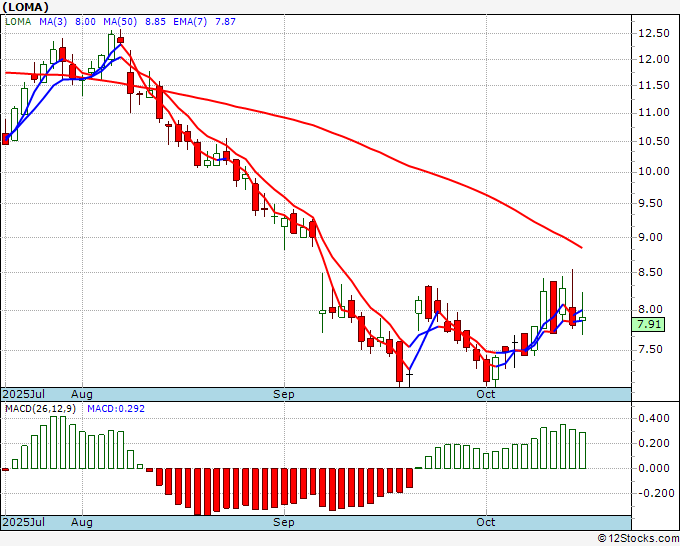The height and width of the screenshot is (546, 680).
Task: Click the 11.50 price axis label
Action: 654,86
